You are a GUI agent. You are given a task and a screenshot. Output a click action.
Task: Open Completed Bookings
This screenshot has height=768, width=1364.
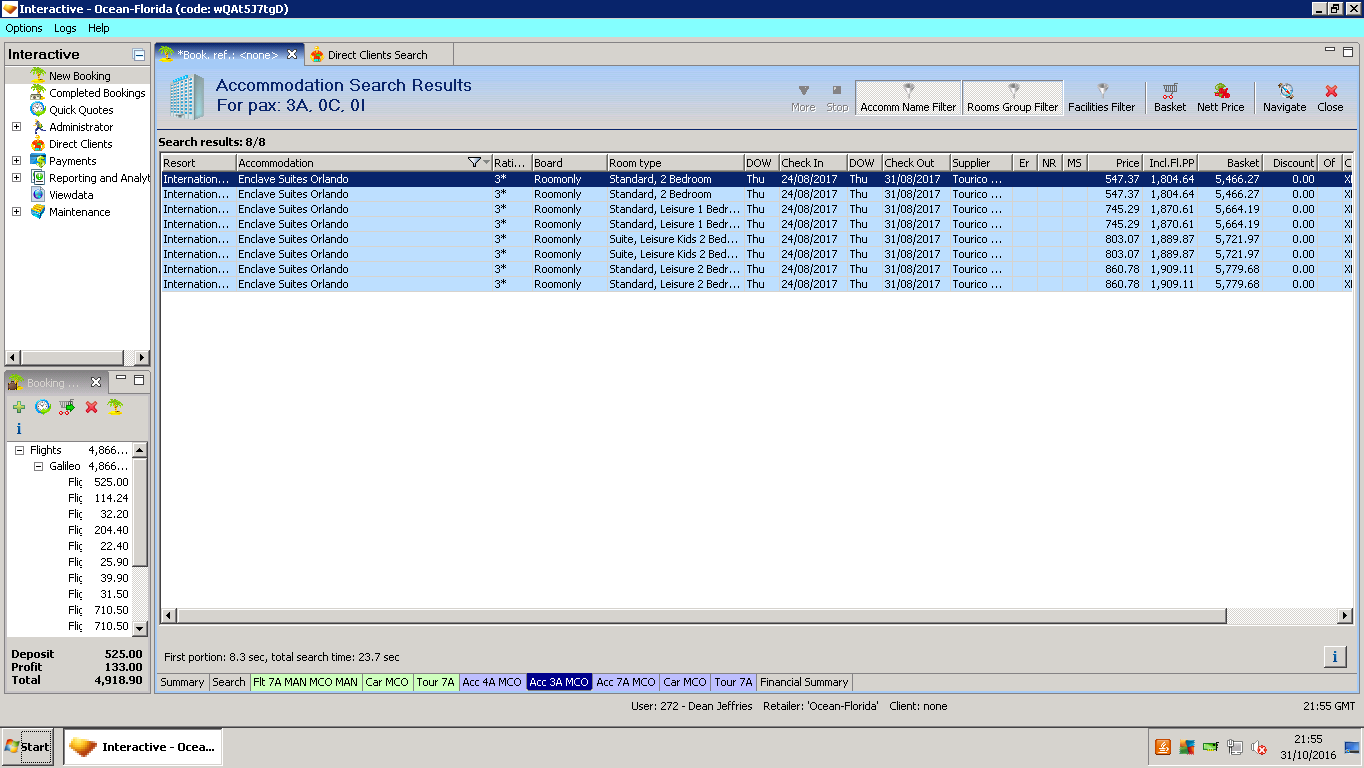(x=97, y=93)
